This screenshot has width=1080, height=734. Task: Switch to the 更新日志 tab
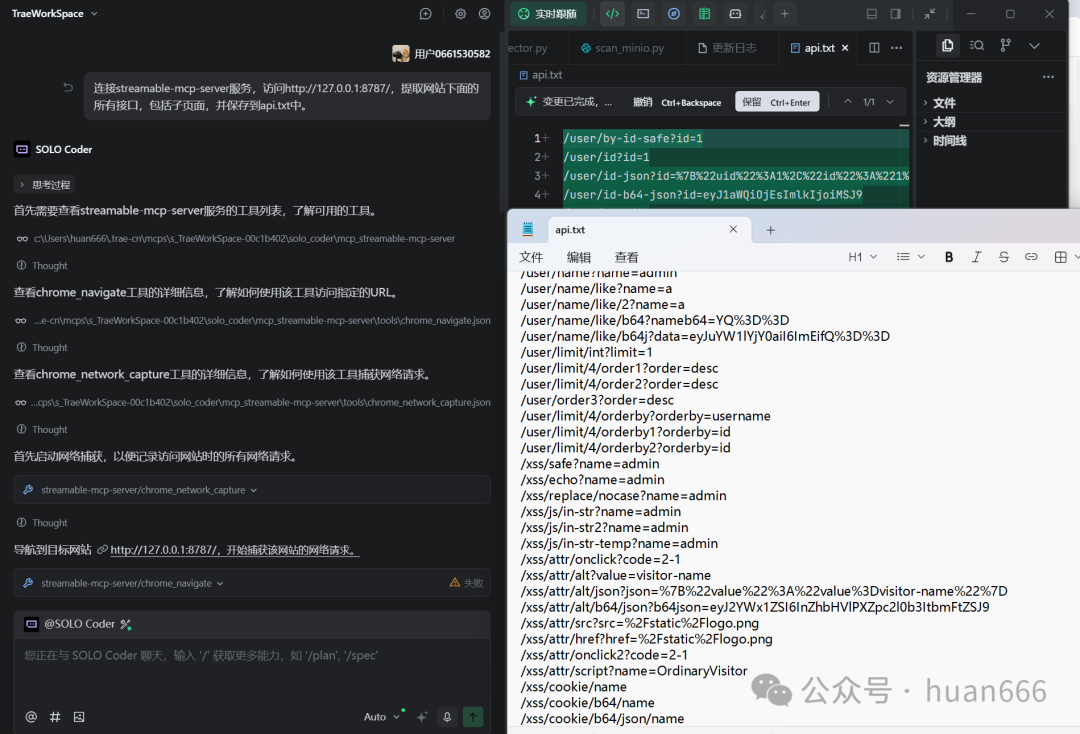727,48
